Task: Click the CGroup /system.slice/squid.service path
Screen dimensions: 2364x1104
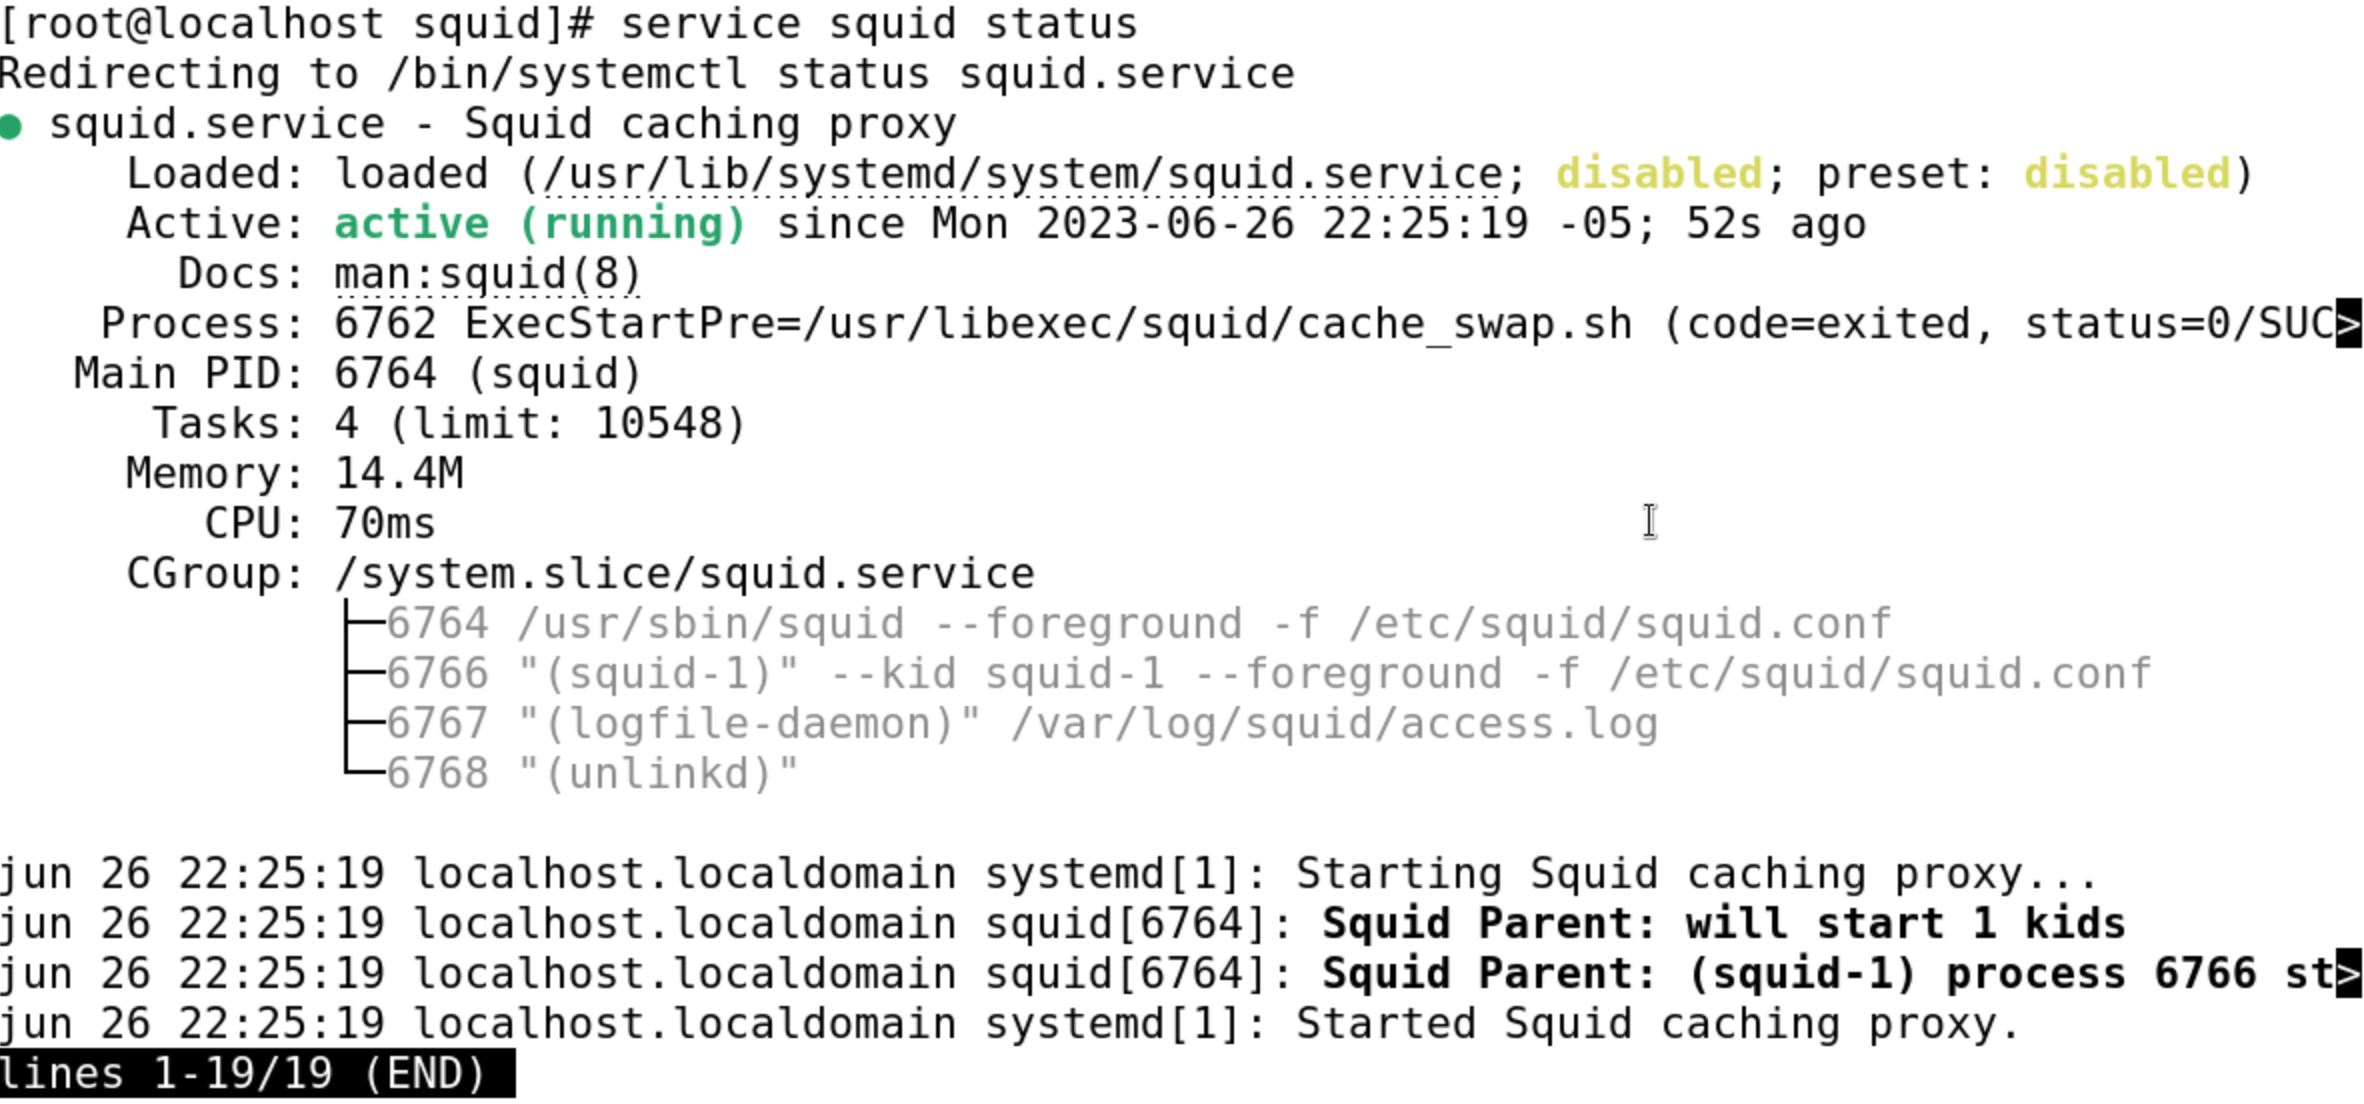Action: (x=684, y=575)
